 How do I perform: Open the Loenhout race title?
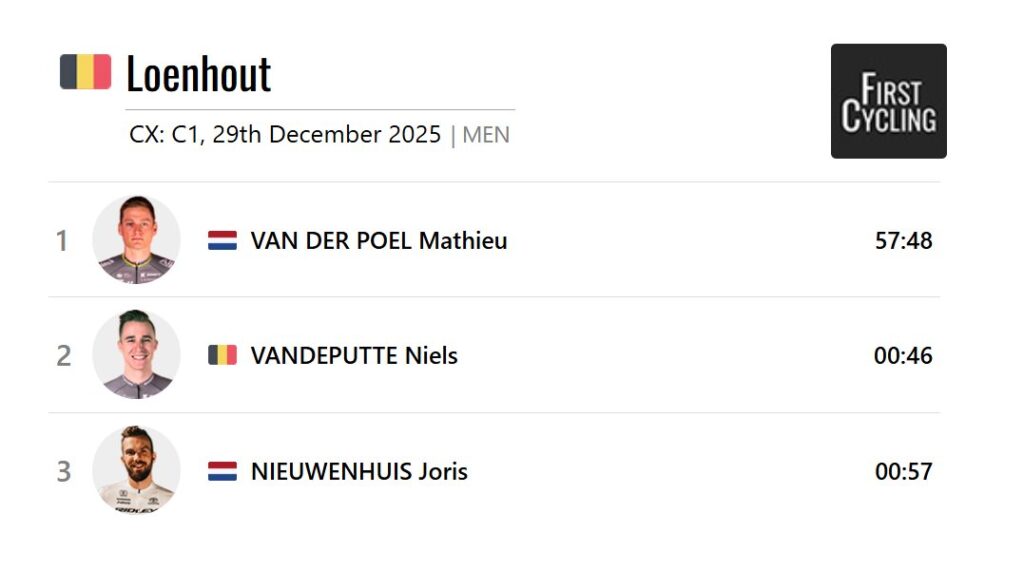[198, 74]
